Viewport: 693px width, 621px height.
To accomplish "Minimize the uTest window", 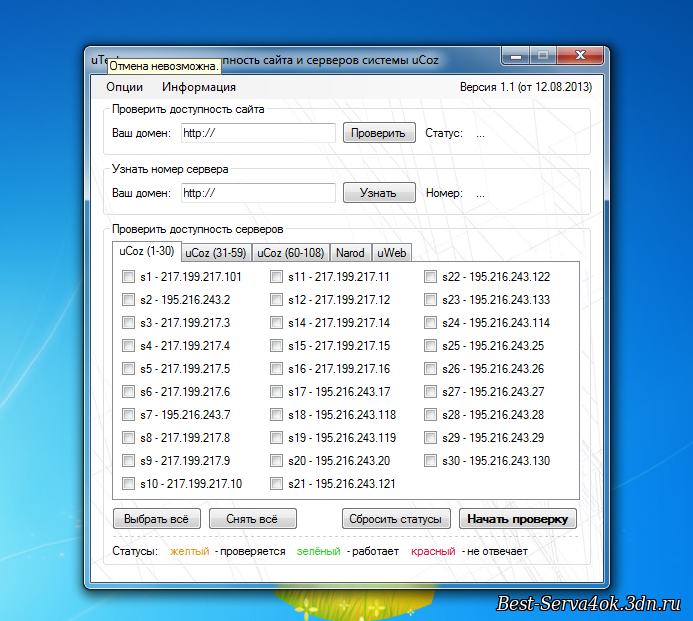I will tap(515, 56).
